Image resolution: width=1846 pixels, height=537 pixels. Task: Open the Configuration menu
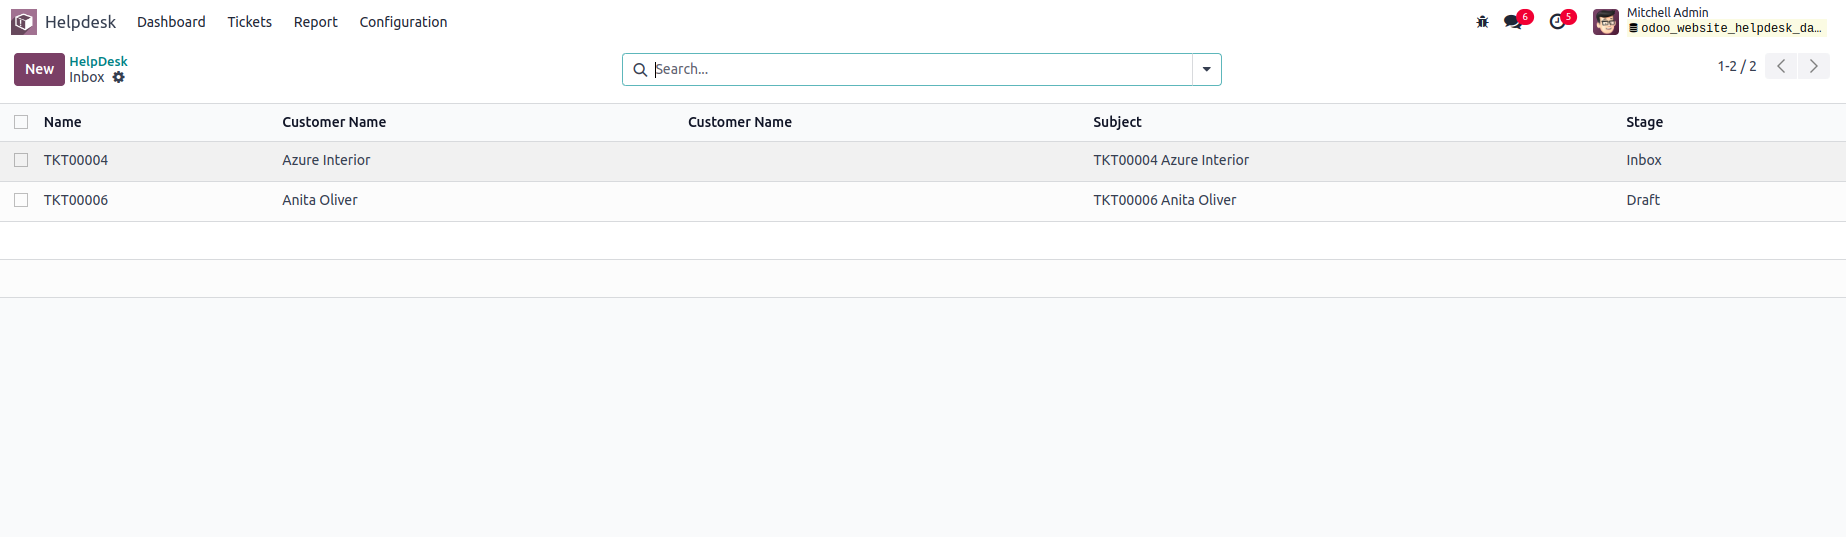pyautogui.click(x=403, y=22)
